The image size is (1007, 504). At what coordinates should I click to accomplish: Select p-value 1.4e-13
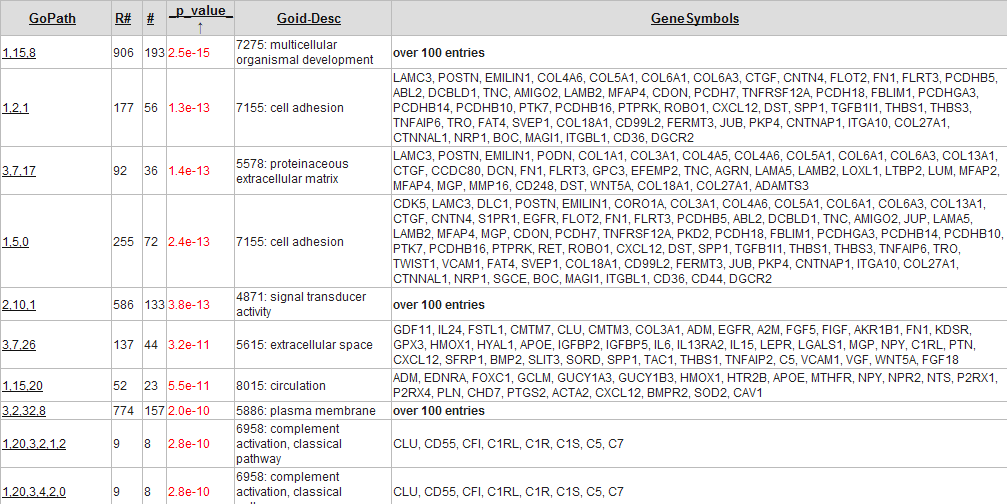[188, 169]
